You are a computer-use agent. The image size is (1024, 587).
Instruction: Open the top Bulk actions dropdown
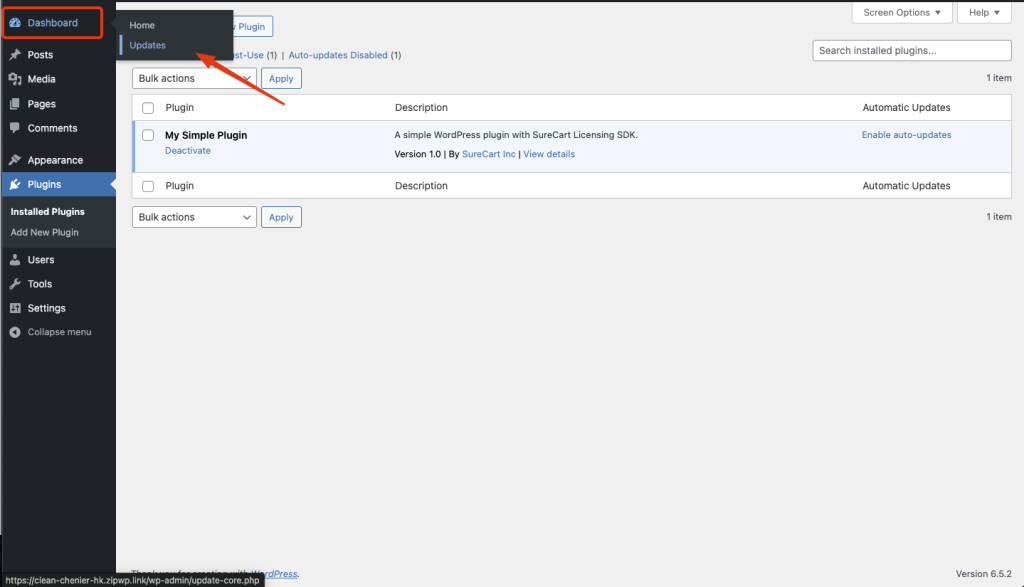tap(194, 78)
